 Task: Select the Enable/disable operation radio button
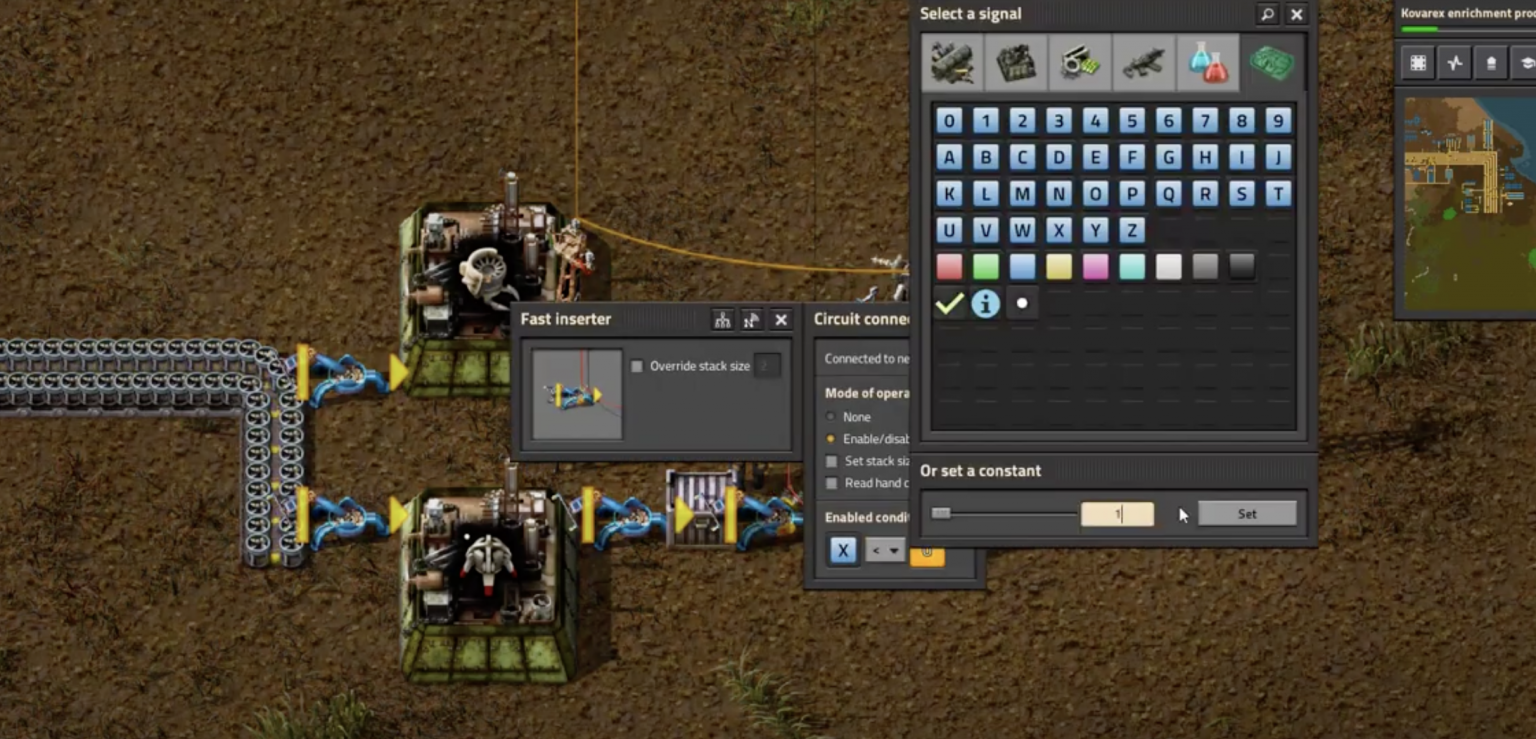tap(830, 438)
